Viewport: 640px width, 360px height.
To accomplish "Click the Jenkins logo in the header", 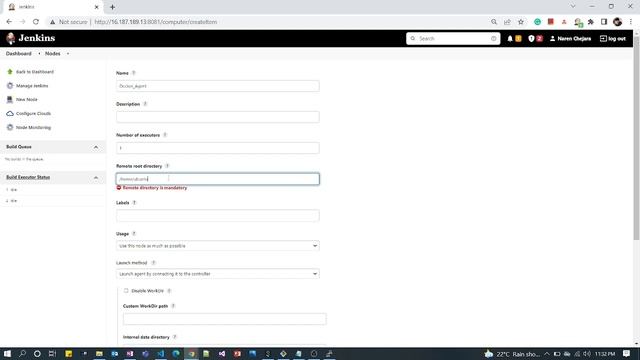I will (31, 38).
